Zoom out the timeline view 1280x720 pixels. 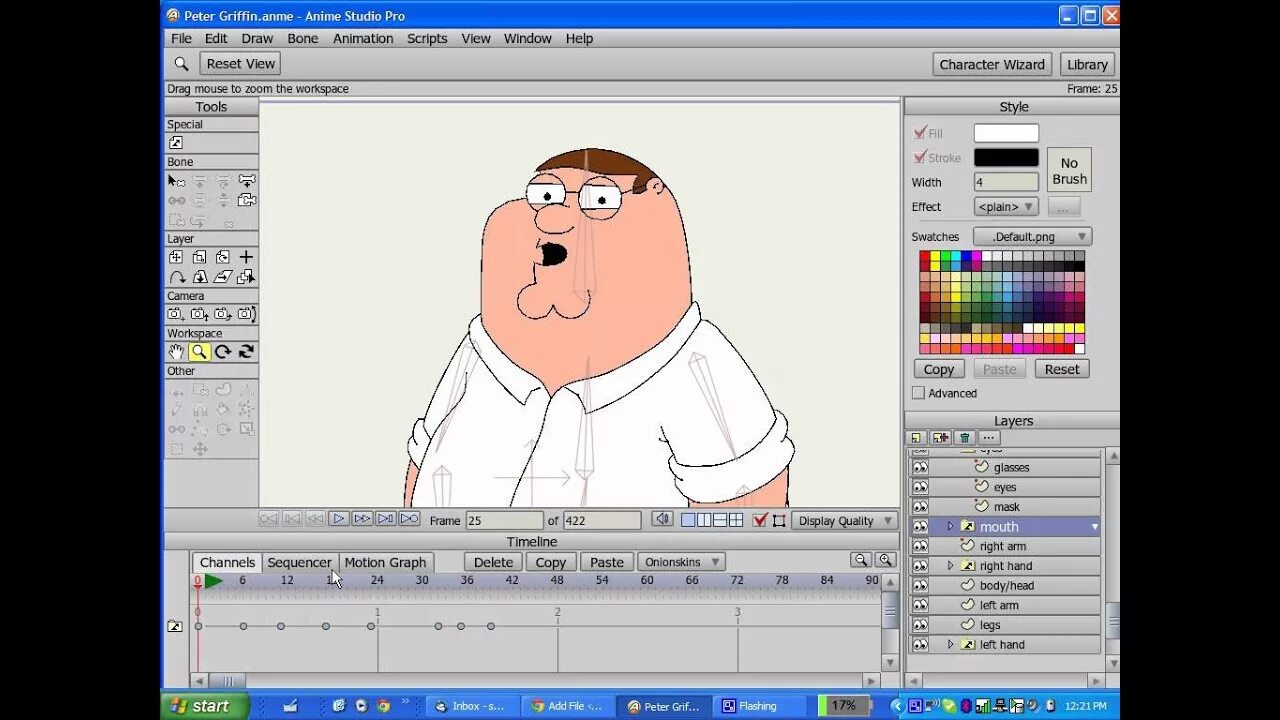[x=860, y=561]
